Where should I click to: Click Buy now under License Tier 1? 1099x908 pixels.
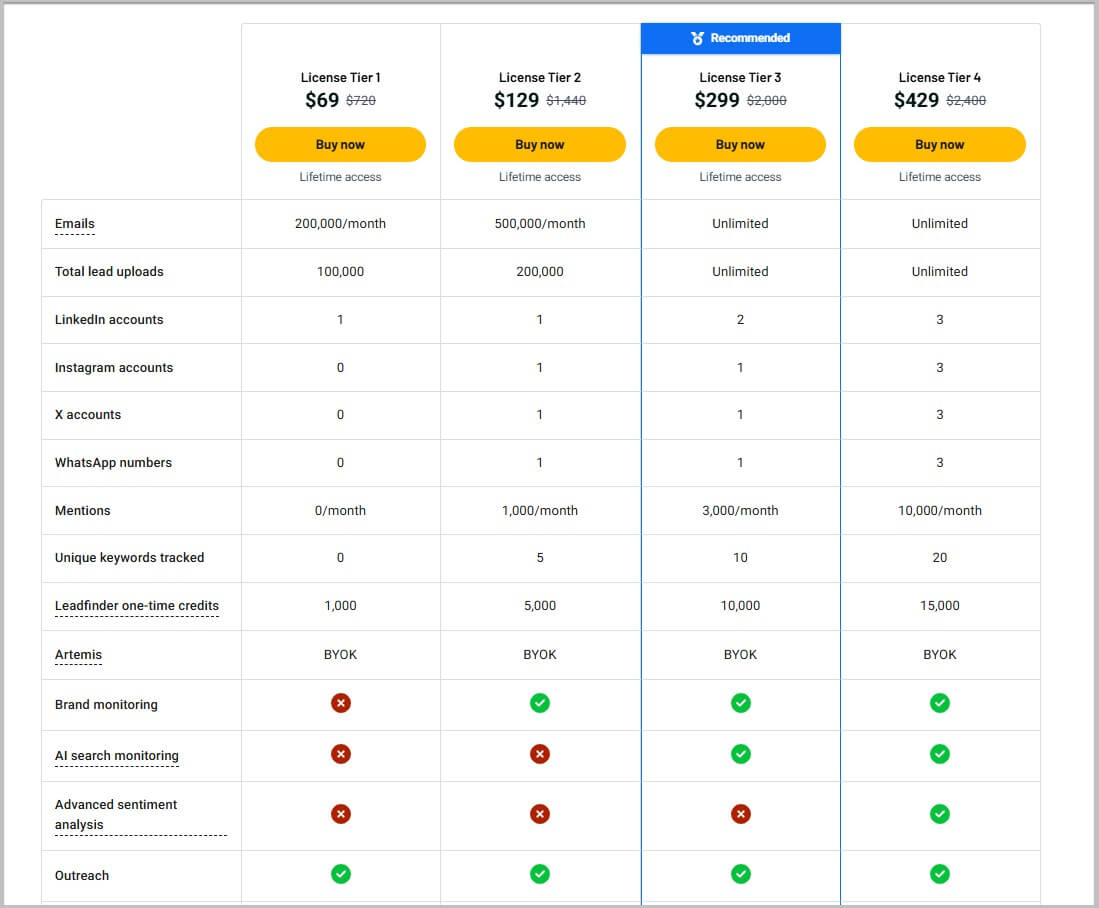tap(340, 144)
